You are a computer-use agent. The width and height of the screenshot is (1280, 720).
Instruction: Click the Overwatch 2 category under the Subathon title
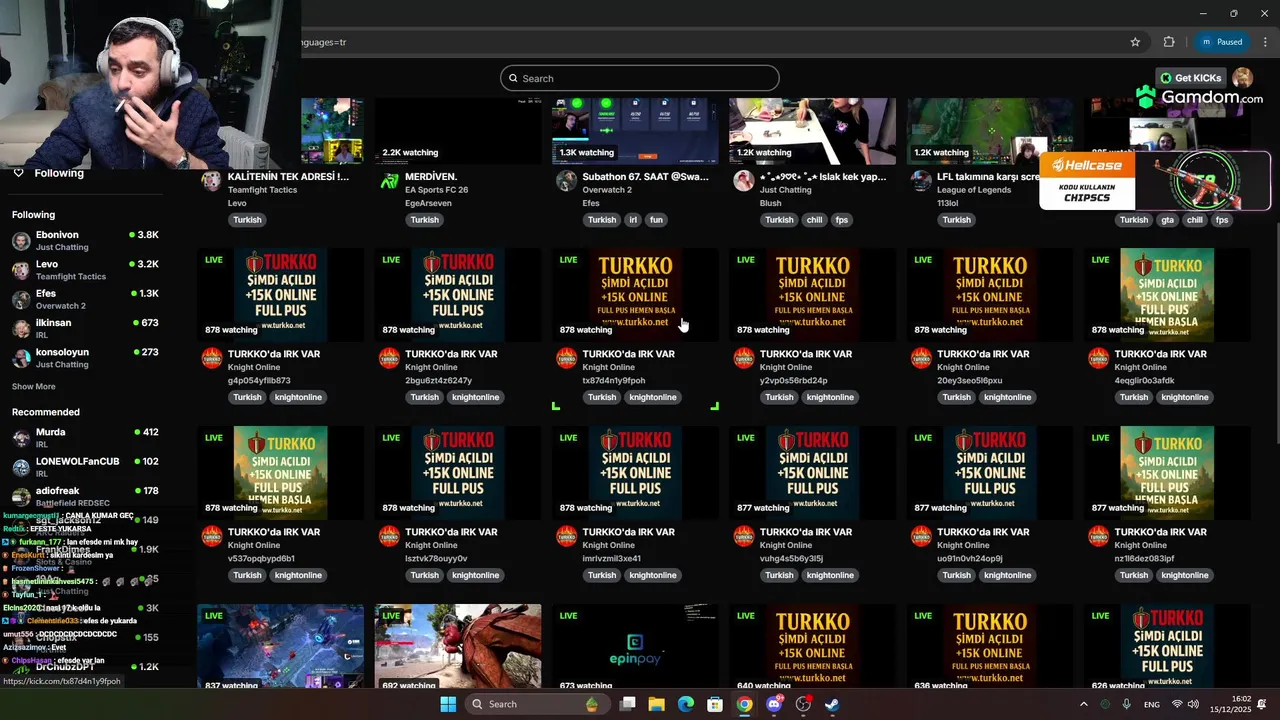(x=607, y=190)
